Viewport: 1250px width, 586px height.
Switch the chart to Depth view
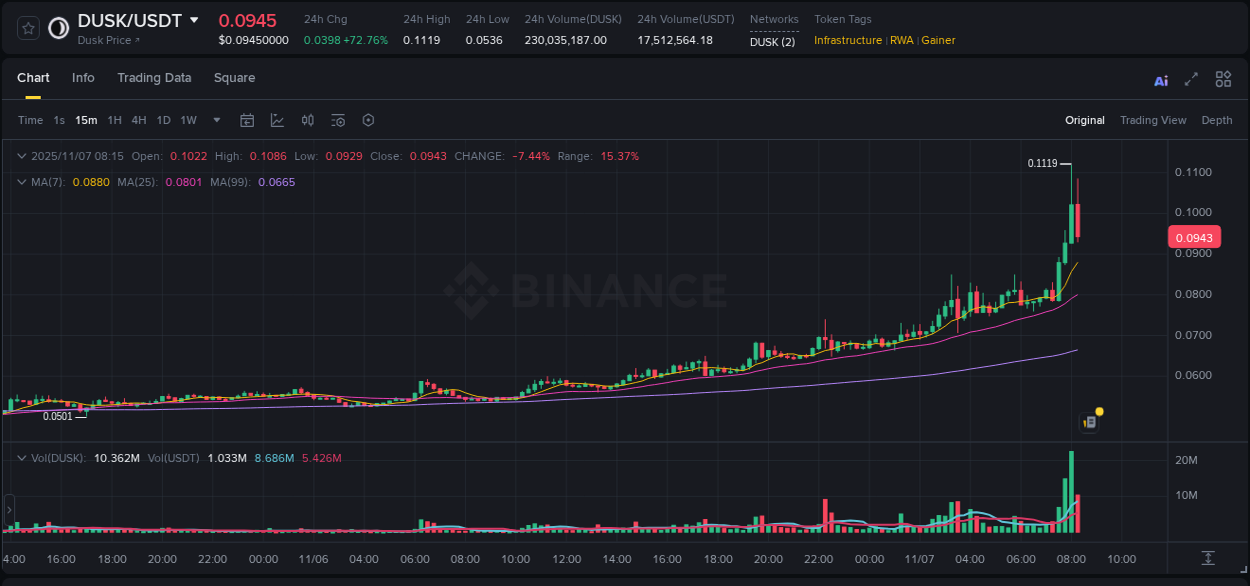click(x=1216, y=120)
